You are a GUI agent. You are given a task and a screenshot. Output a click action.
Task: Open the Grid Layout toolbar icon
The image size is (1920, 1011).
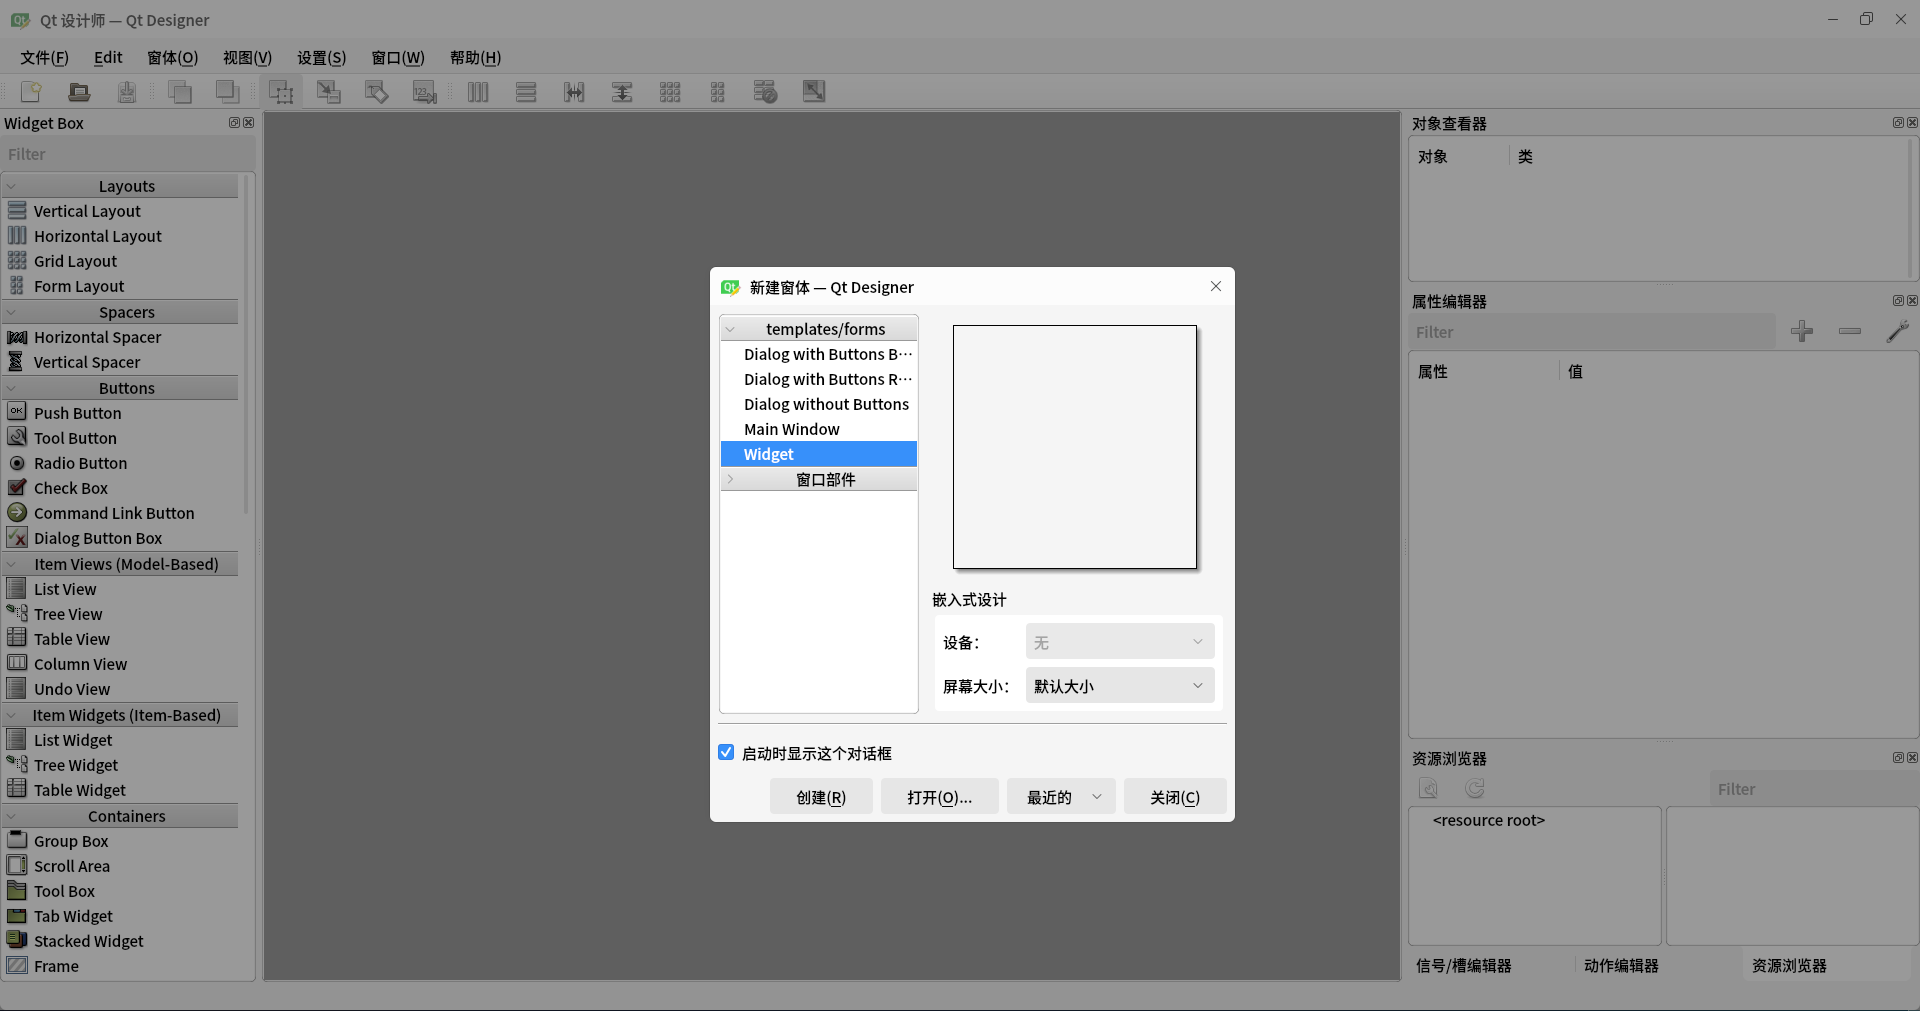tap(669, 91)
